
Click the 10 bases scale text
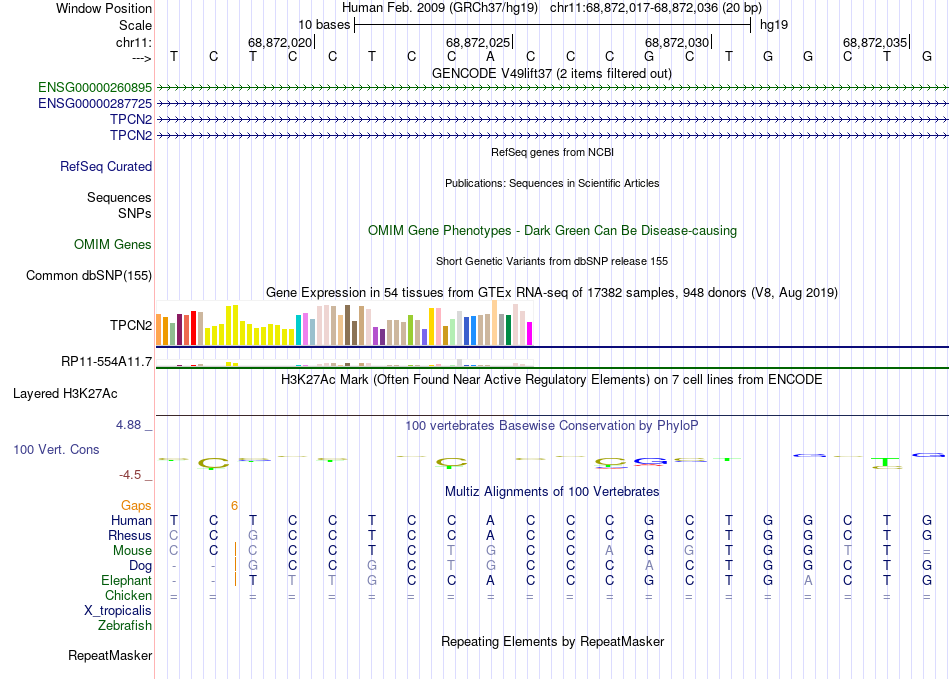point(324,25)
